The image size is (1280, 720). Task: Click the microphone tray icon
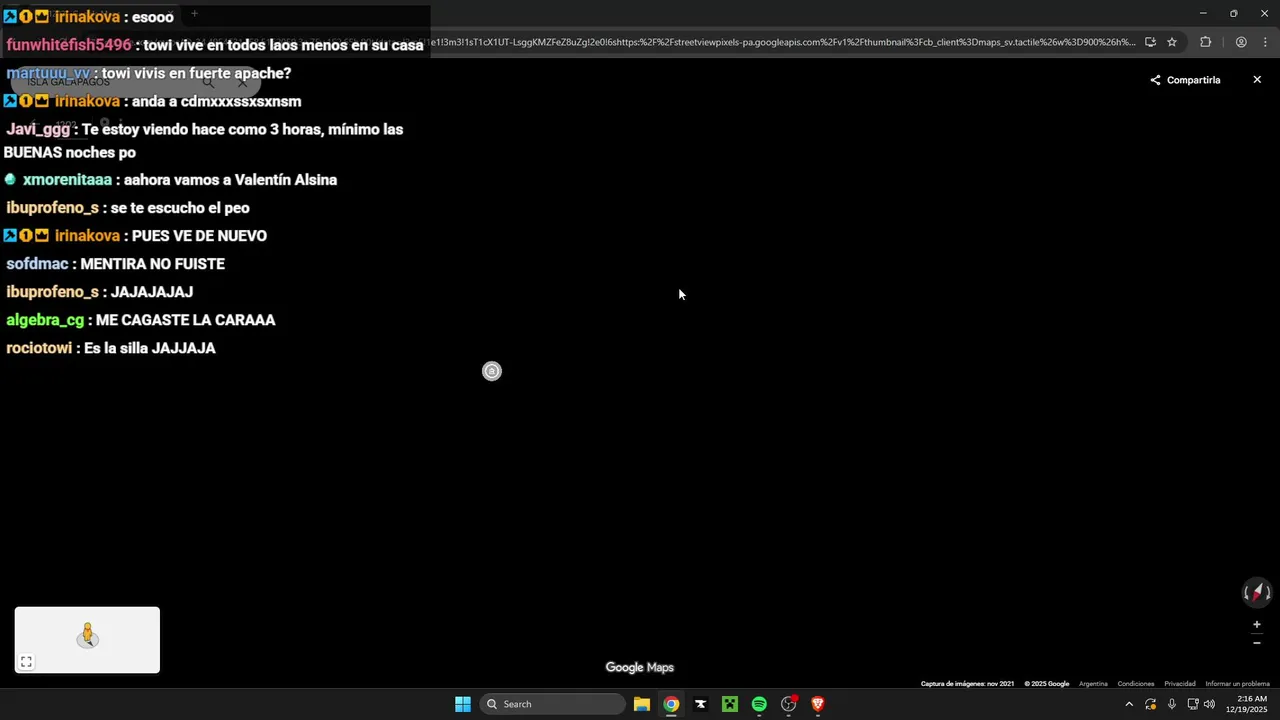1172,704
